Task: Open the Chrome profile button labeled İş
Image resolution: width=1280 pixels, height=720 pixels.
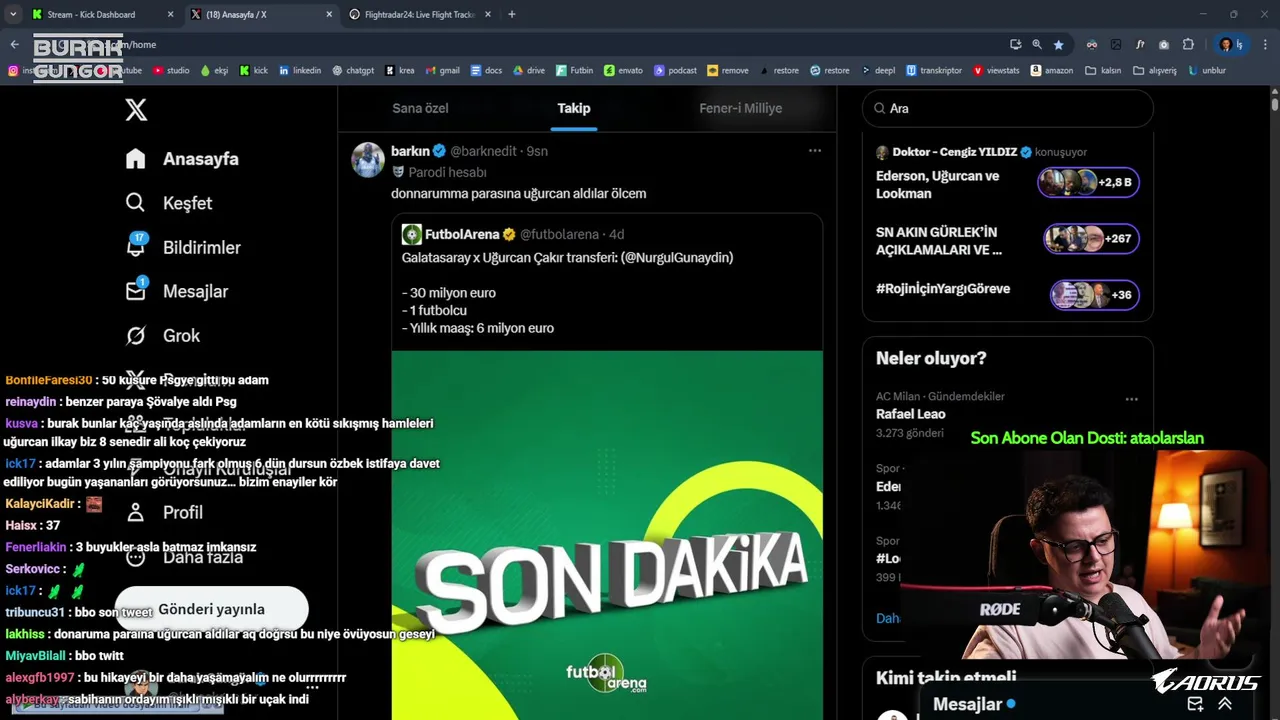Action: [x=1230, y=45]
